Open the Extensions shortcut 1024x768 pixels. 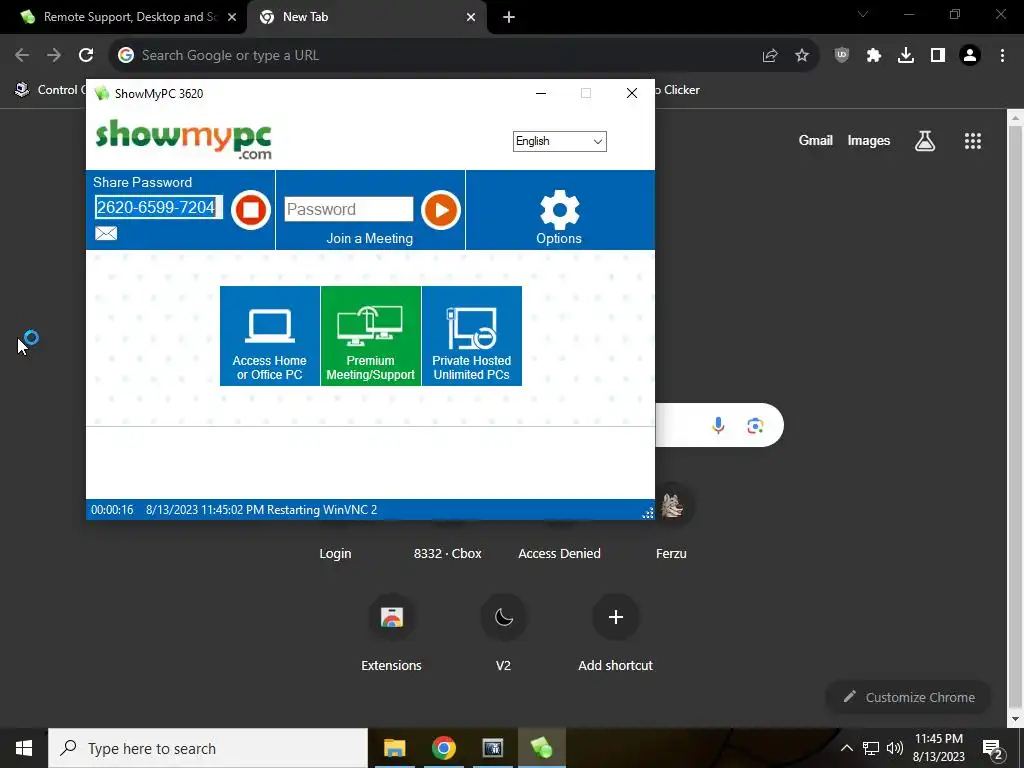(x=392, y=633)
